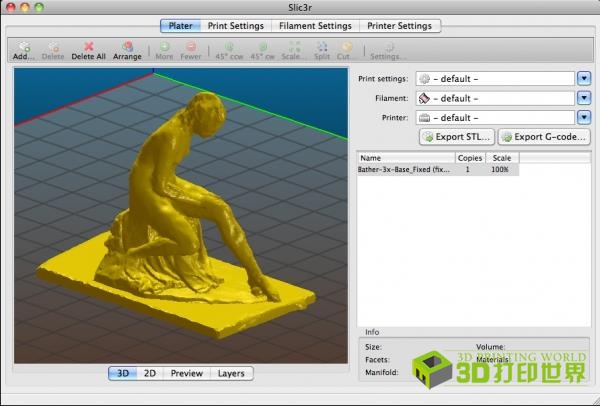Viewport: 600px width, 406px height.
Task: Select the 3D view tab
Action: click(x=122, y=373)
